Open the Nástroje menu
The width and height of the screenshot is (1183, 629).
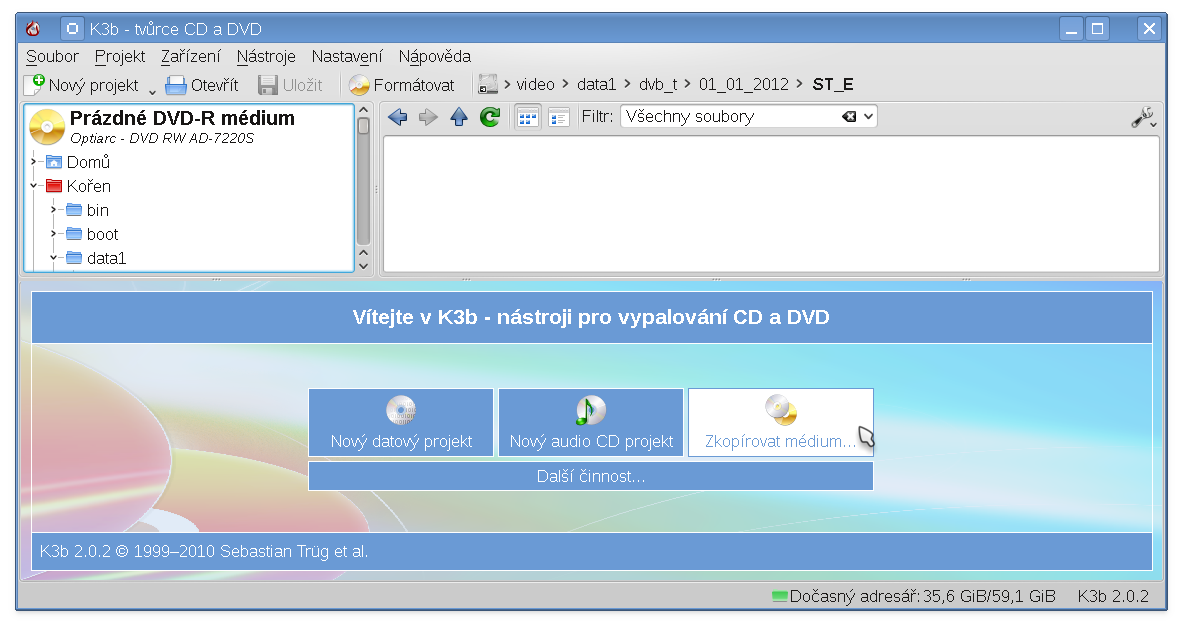pos(266,57)
